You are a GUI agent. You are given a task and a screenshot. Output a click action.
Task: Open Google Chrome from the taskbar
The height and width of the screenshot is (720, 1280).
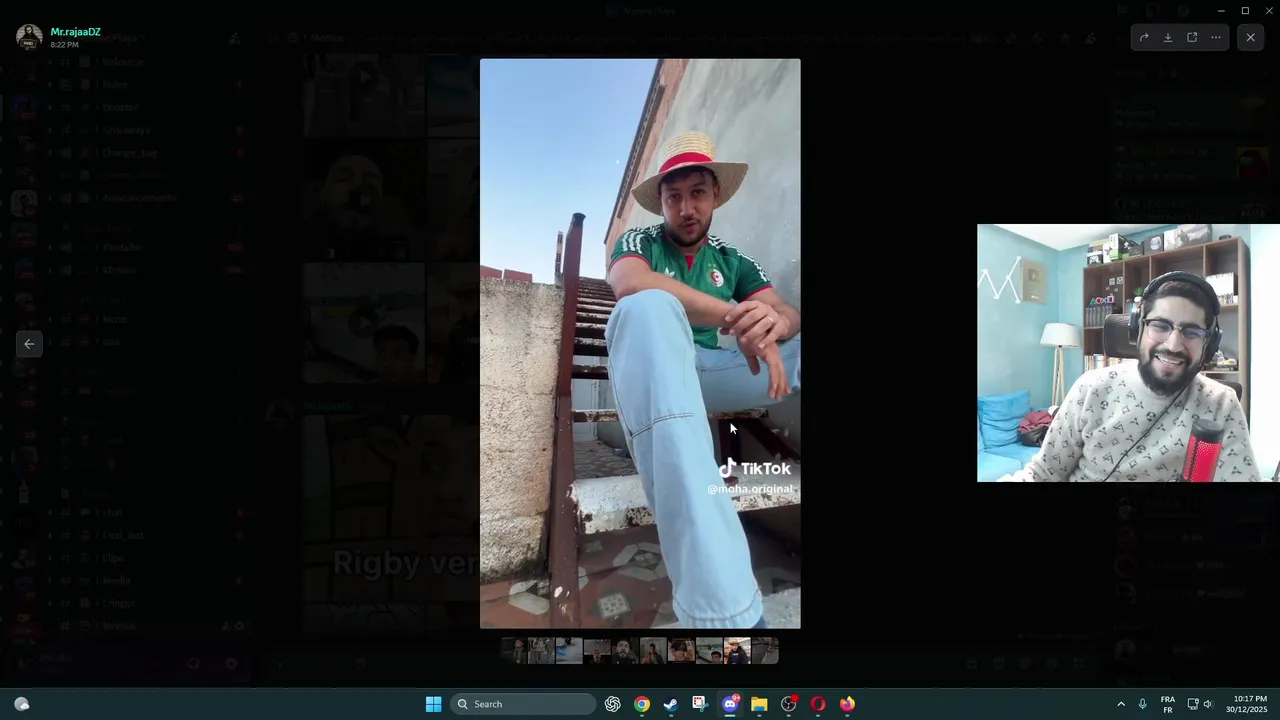(x=642, y=704)
